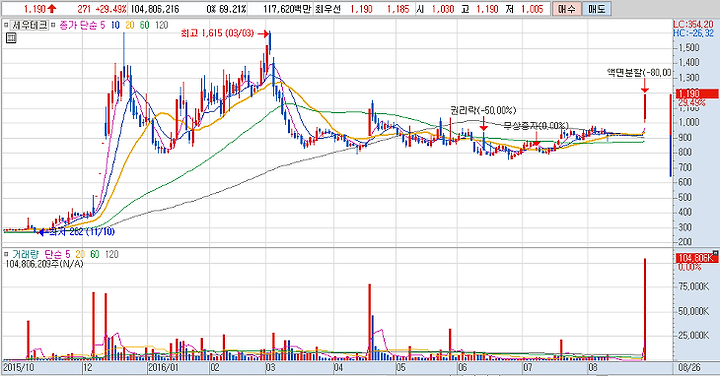Image resolution: width=720 pixels, height=376 pixels.
Task: Click the 매수 (buy) button
Action: [x=567, y=9]
